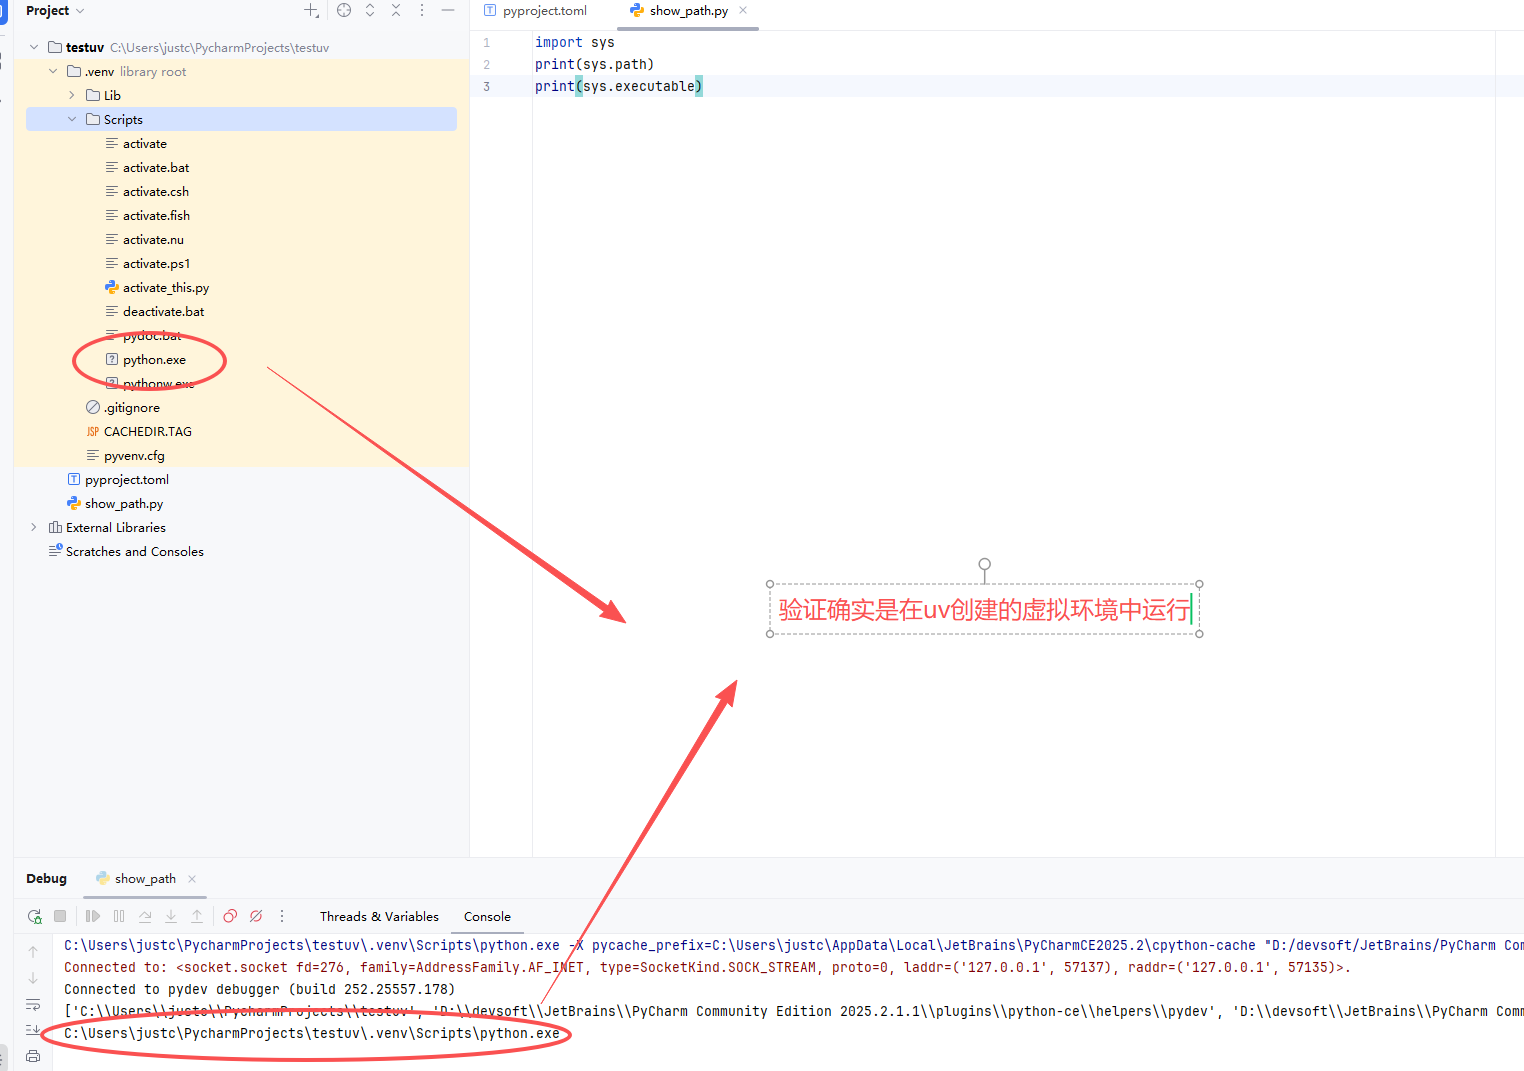Toggle soft-wrap in the console gutter
1524x1071 pixels.
[33, 1004]
